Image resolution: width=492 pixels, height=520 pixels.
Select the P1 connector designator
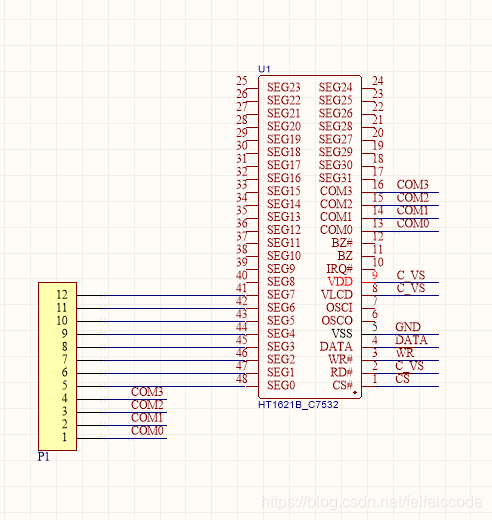[x=43, y=456]
